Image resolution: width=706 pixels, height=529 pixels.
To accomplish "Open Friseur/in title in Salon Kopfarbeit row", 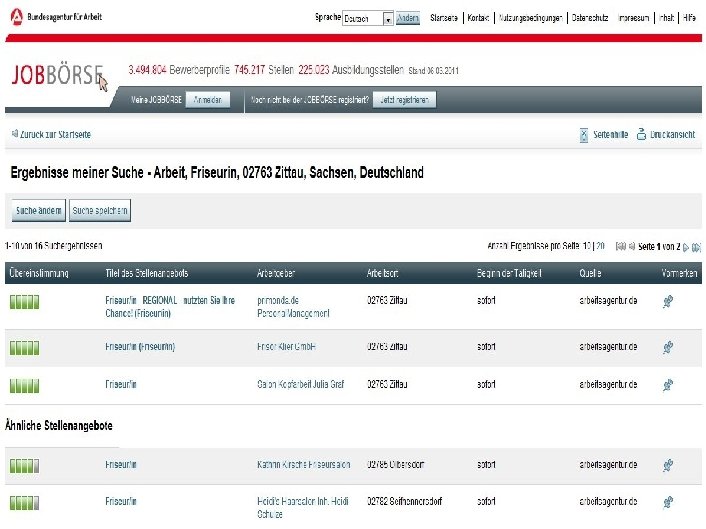I will click(x=121, y=384).
